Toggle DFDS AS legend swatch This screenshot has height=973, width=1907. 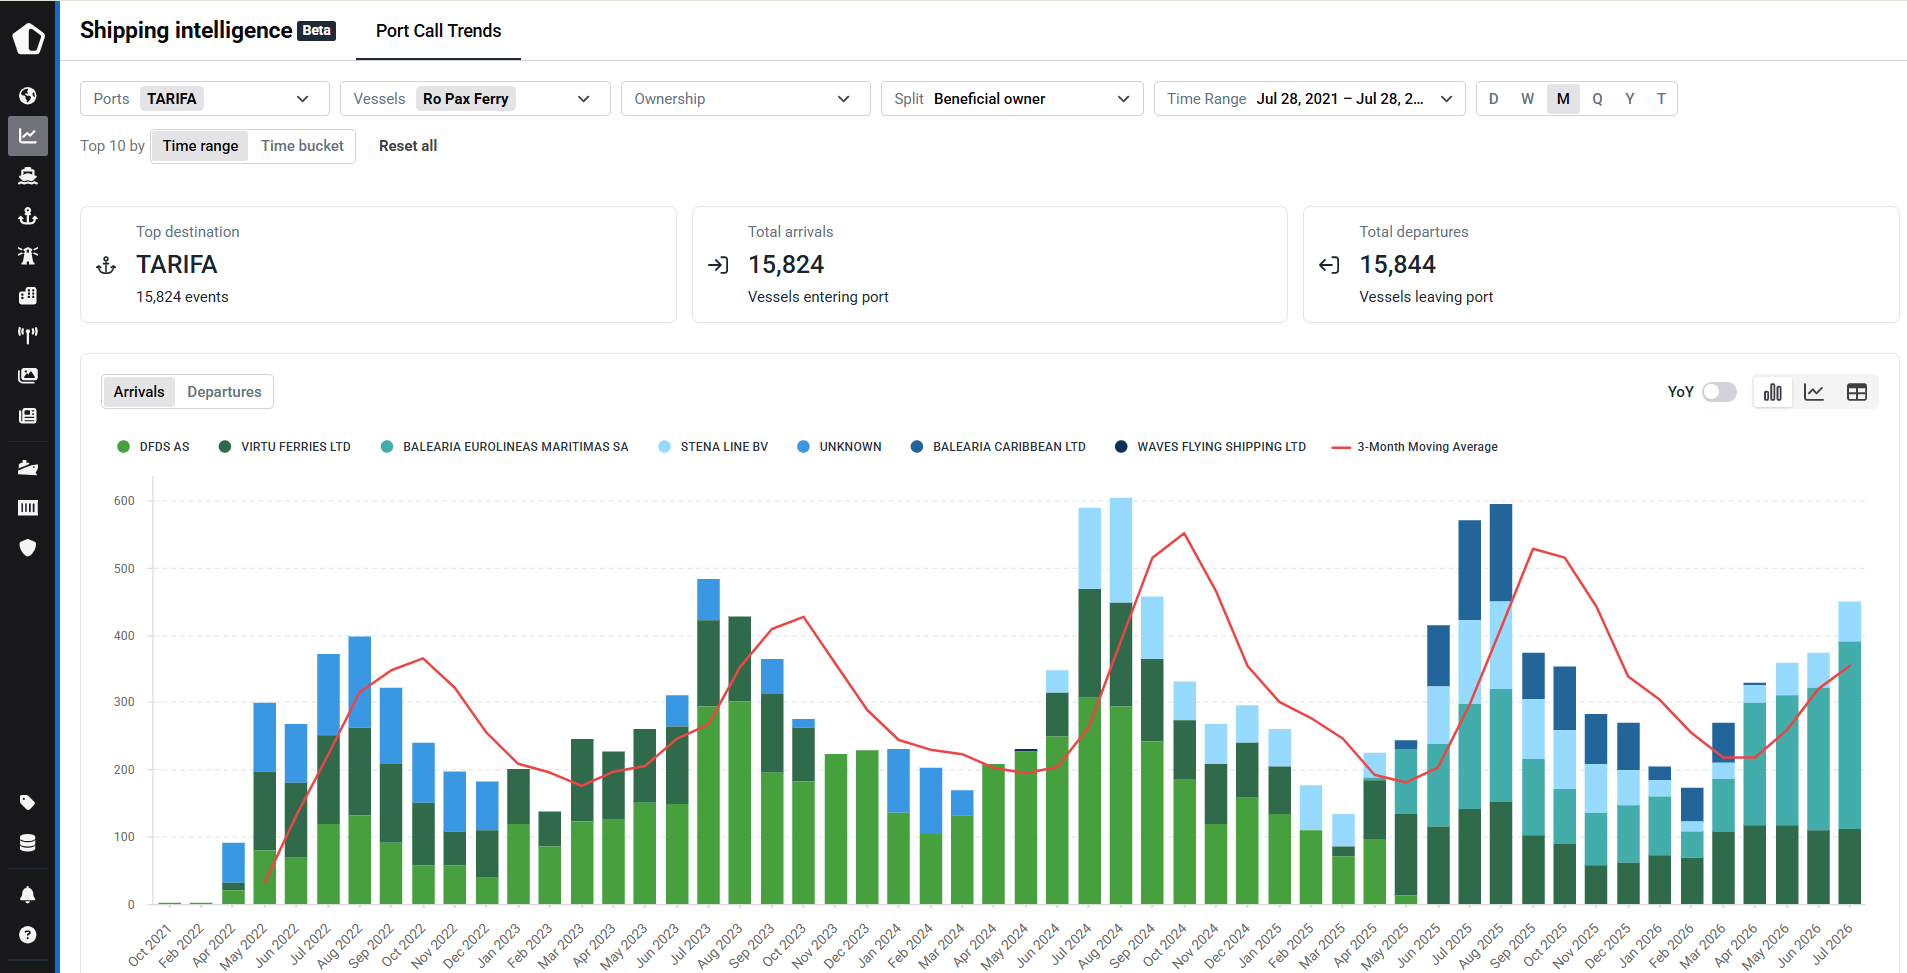pyautogui.click(x=123, y=447)
